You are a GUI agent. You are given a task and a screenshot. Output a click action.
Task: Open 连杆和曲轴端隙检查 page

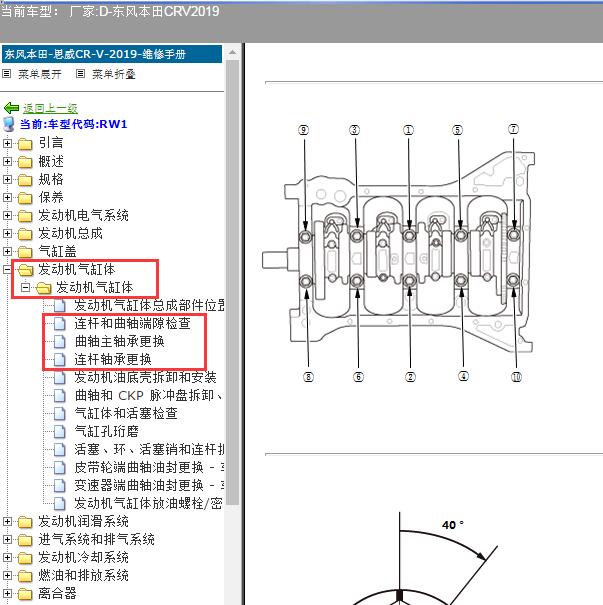click(x=132, y=323)
